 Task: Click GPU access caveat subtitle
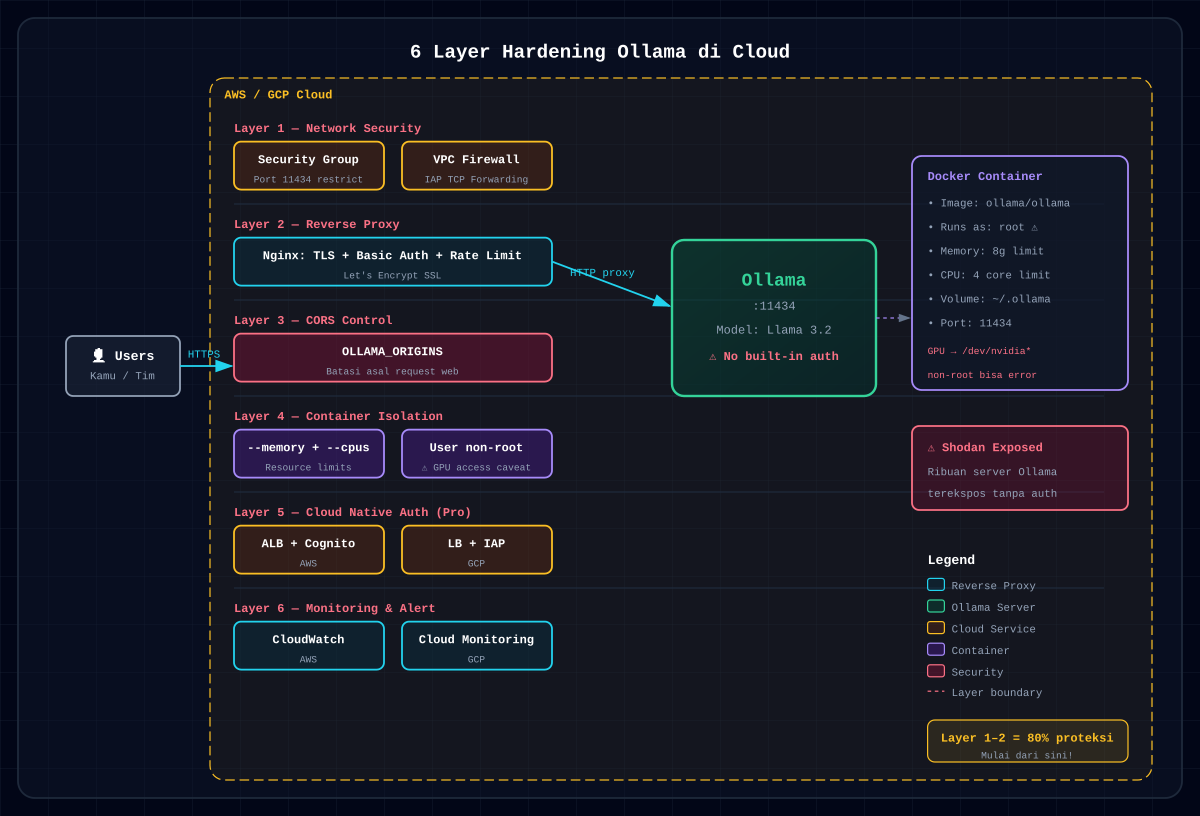tap(476, 468)
